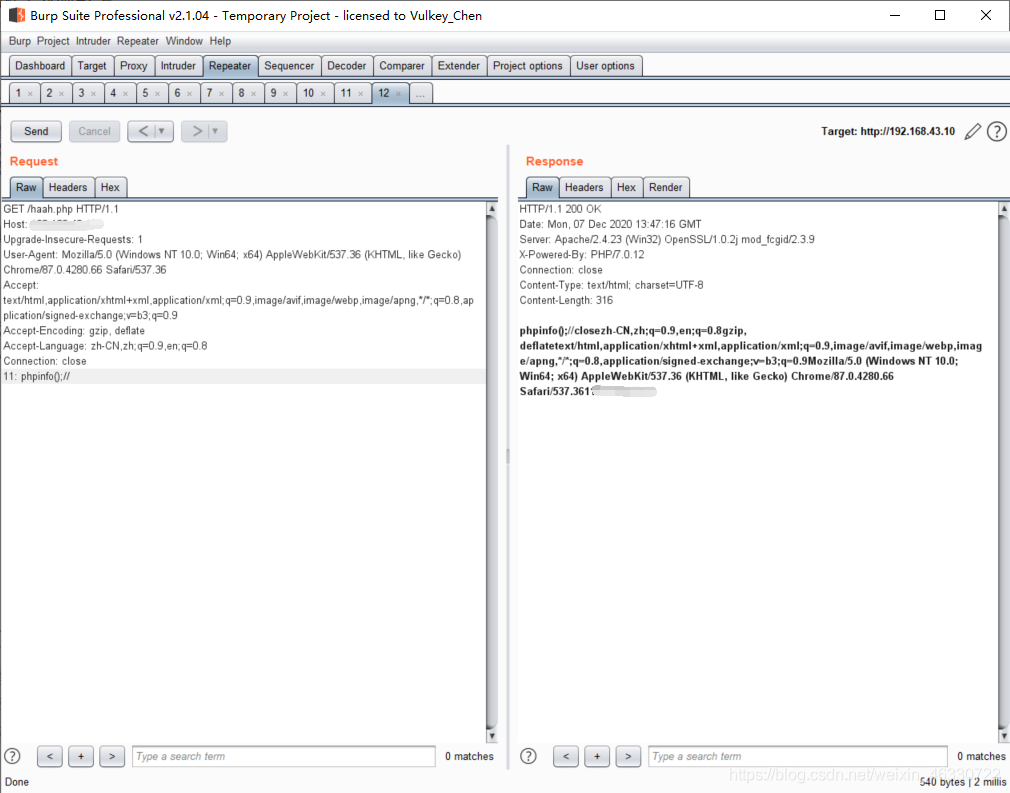Screen dimensions: 1010x793
Task: Open the history forward dropdown arrow
Action: 215,131
